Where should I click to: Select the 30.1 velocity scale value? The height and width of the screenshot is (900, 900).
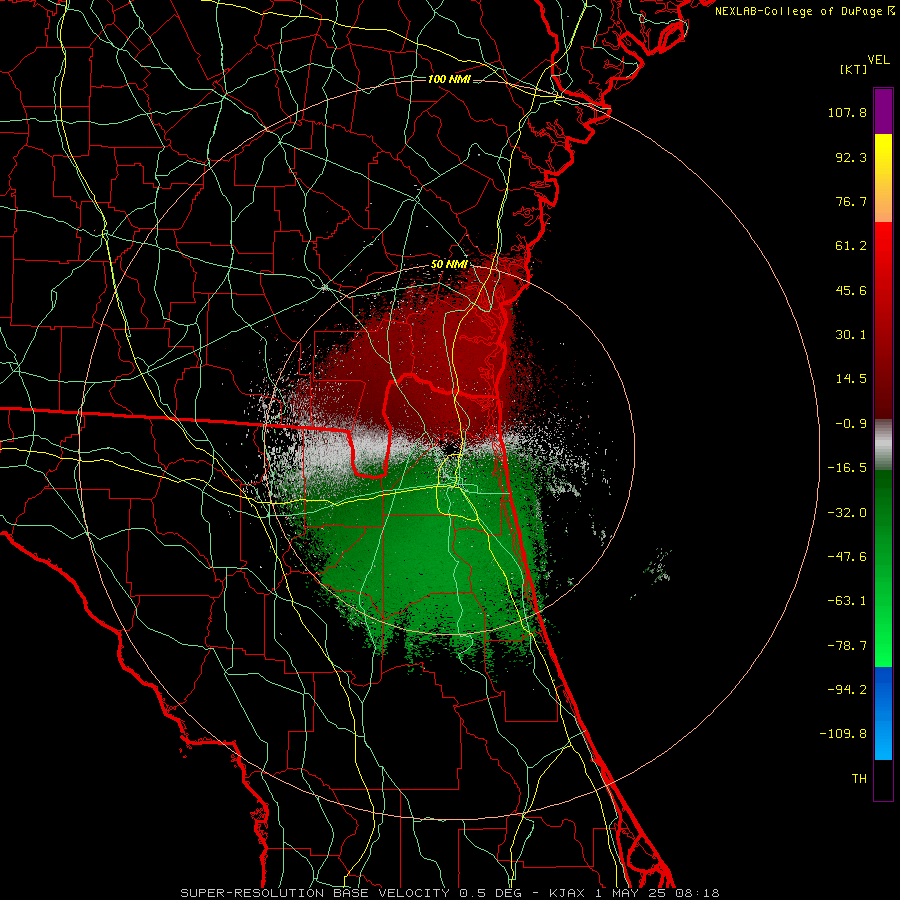pos(851,335)
